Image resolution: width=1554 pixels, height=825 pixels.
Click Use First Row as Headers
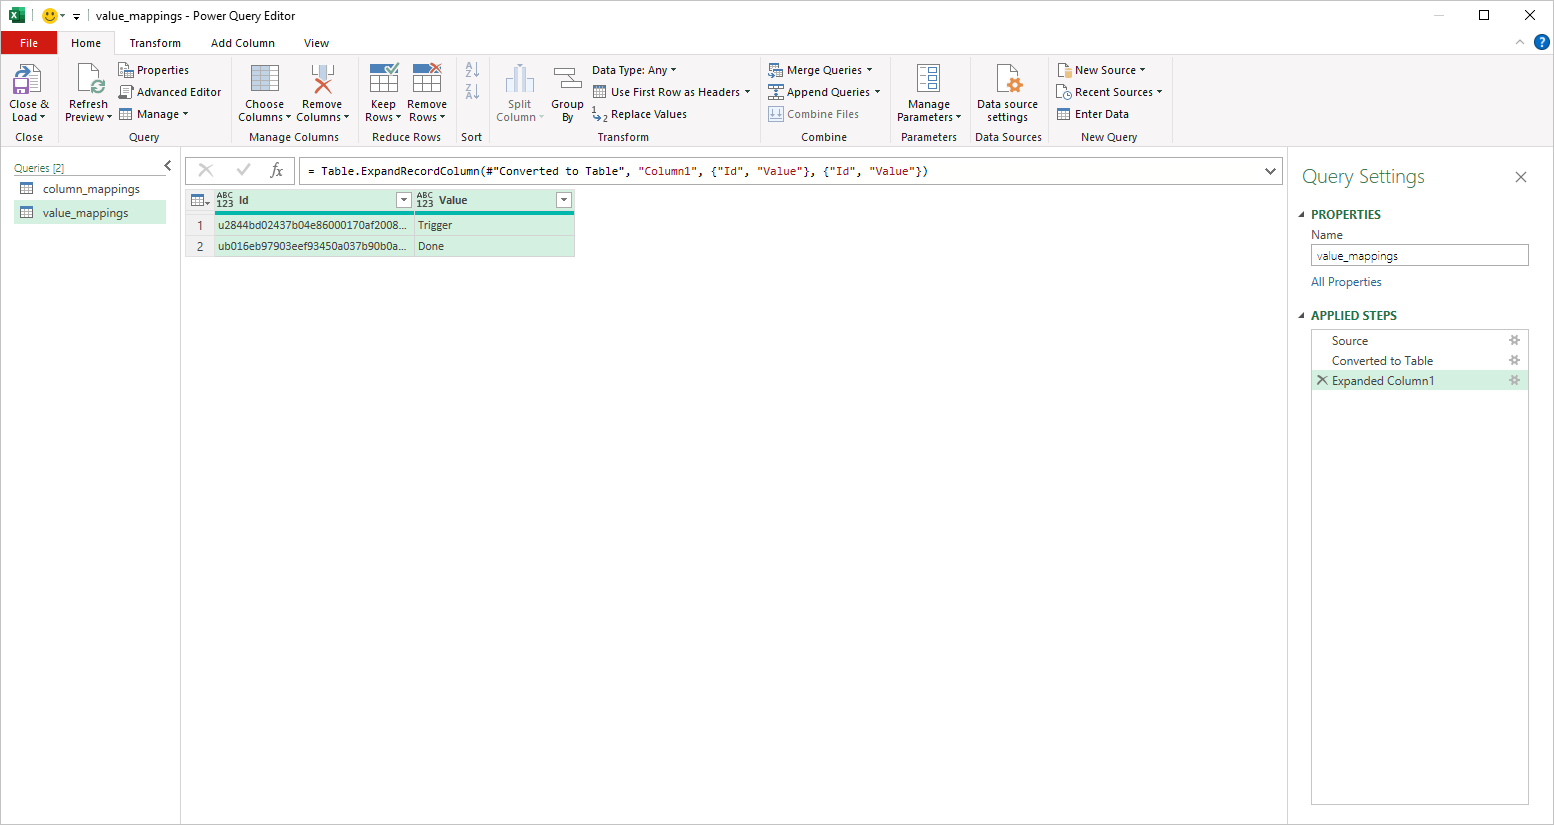666,92
